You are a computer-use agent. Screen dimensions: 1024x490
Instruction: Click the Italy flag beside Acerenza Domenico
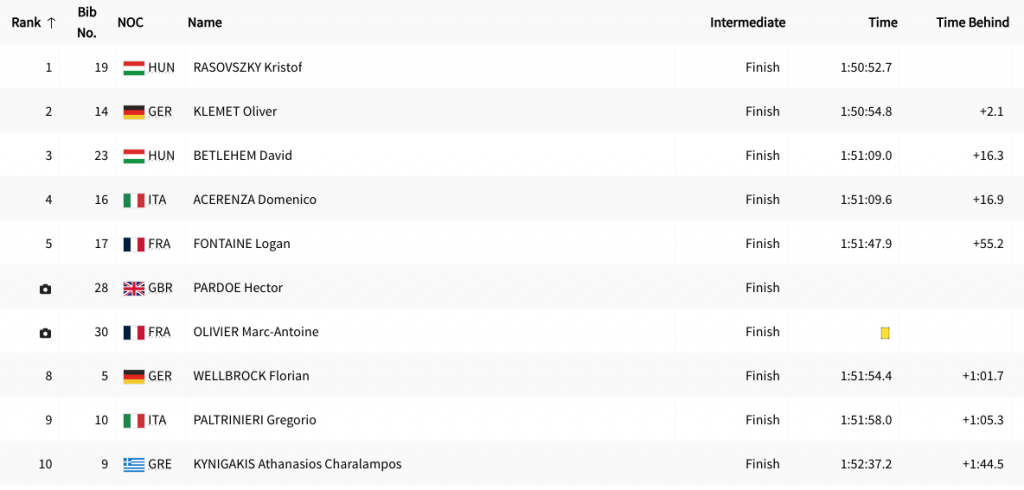[x=134, y=200]
